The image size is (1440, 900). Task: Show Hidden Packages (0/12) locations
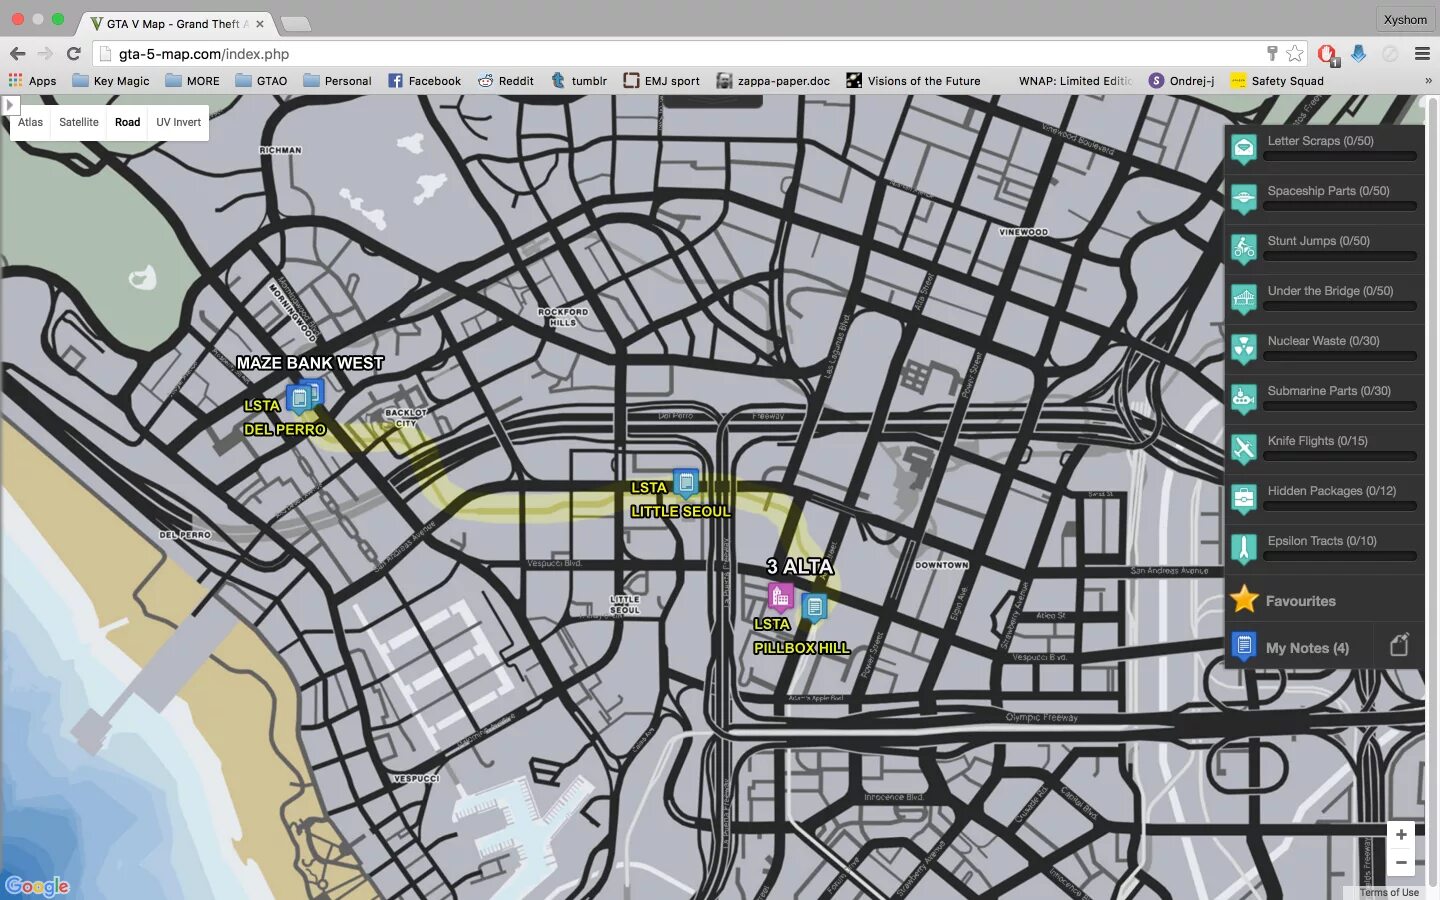tap(1331, 491)
